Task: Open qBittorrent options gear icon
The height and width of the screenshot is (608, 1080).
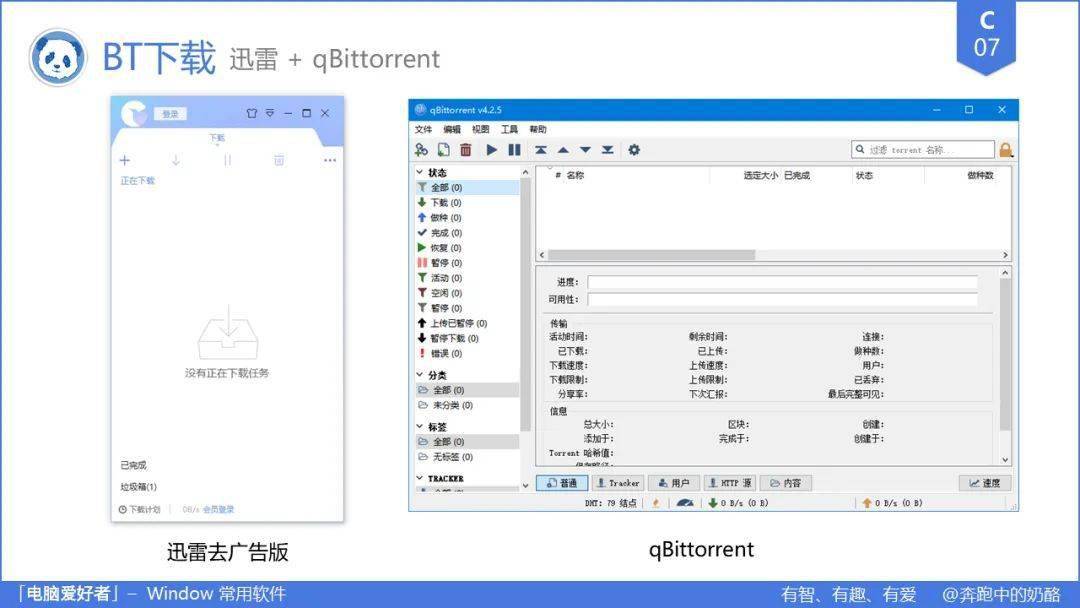Action: 634,149
